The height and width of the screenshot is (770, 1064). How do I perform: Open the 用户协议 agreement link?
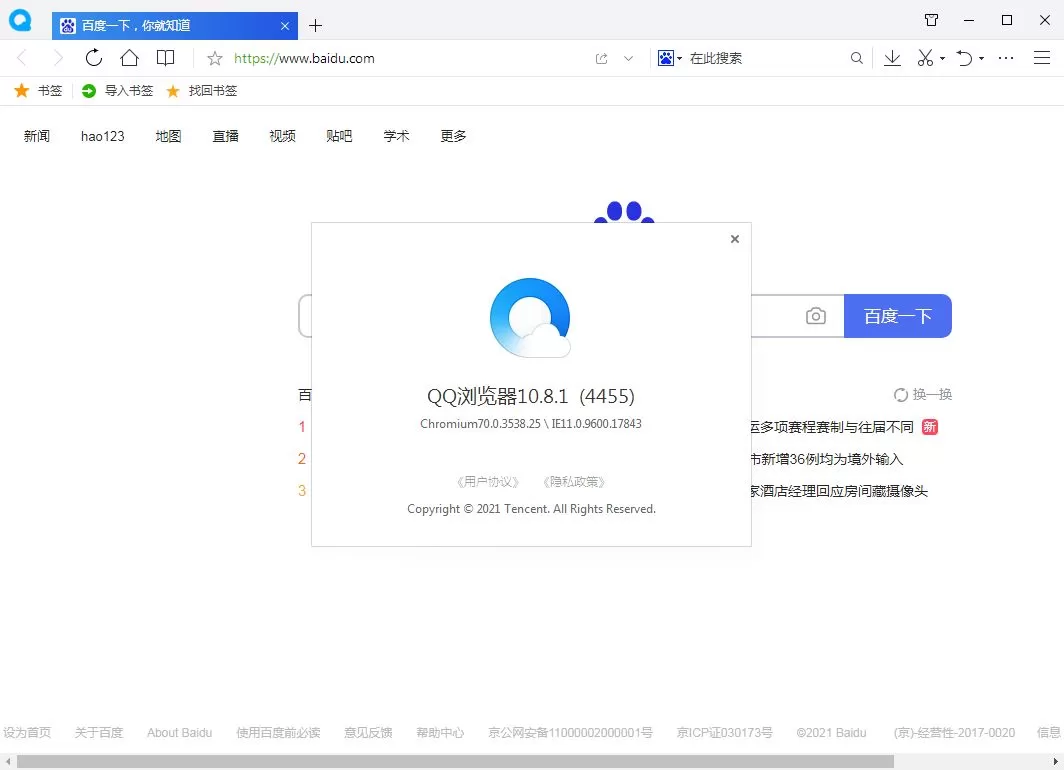pos(487,481)
